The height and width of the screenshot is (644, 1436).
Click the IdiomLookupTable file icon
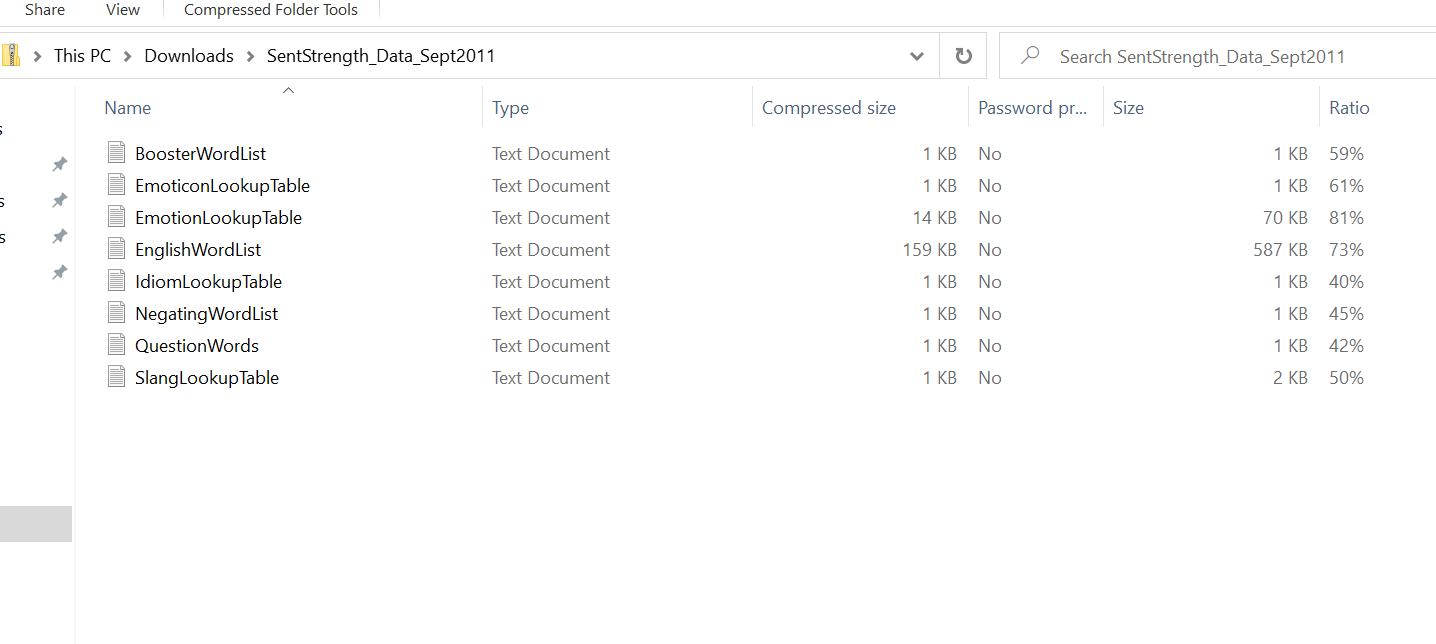[118, 282]
